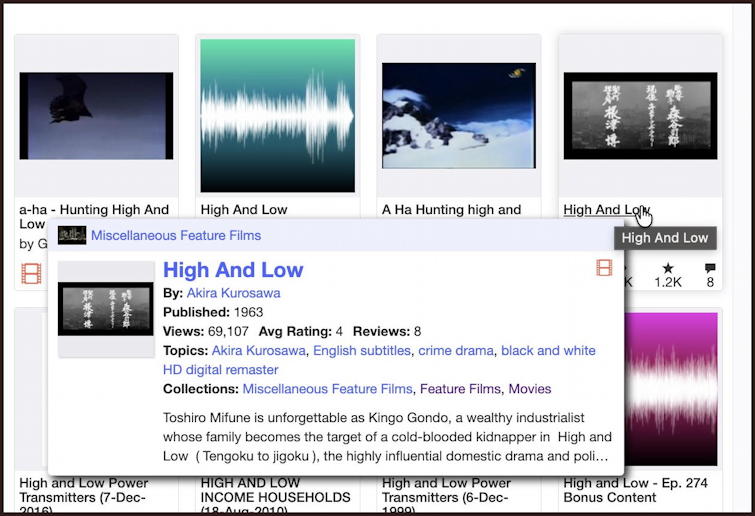Open the 'black and white' topic
Viewport: 755px width, 516px height.
point(548,350)
